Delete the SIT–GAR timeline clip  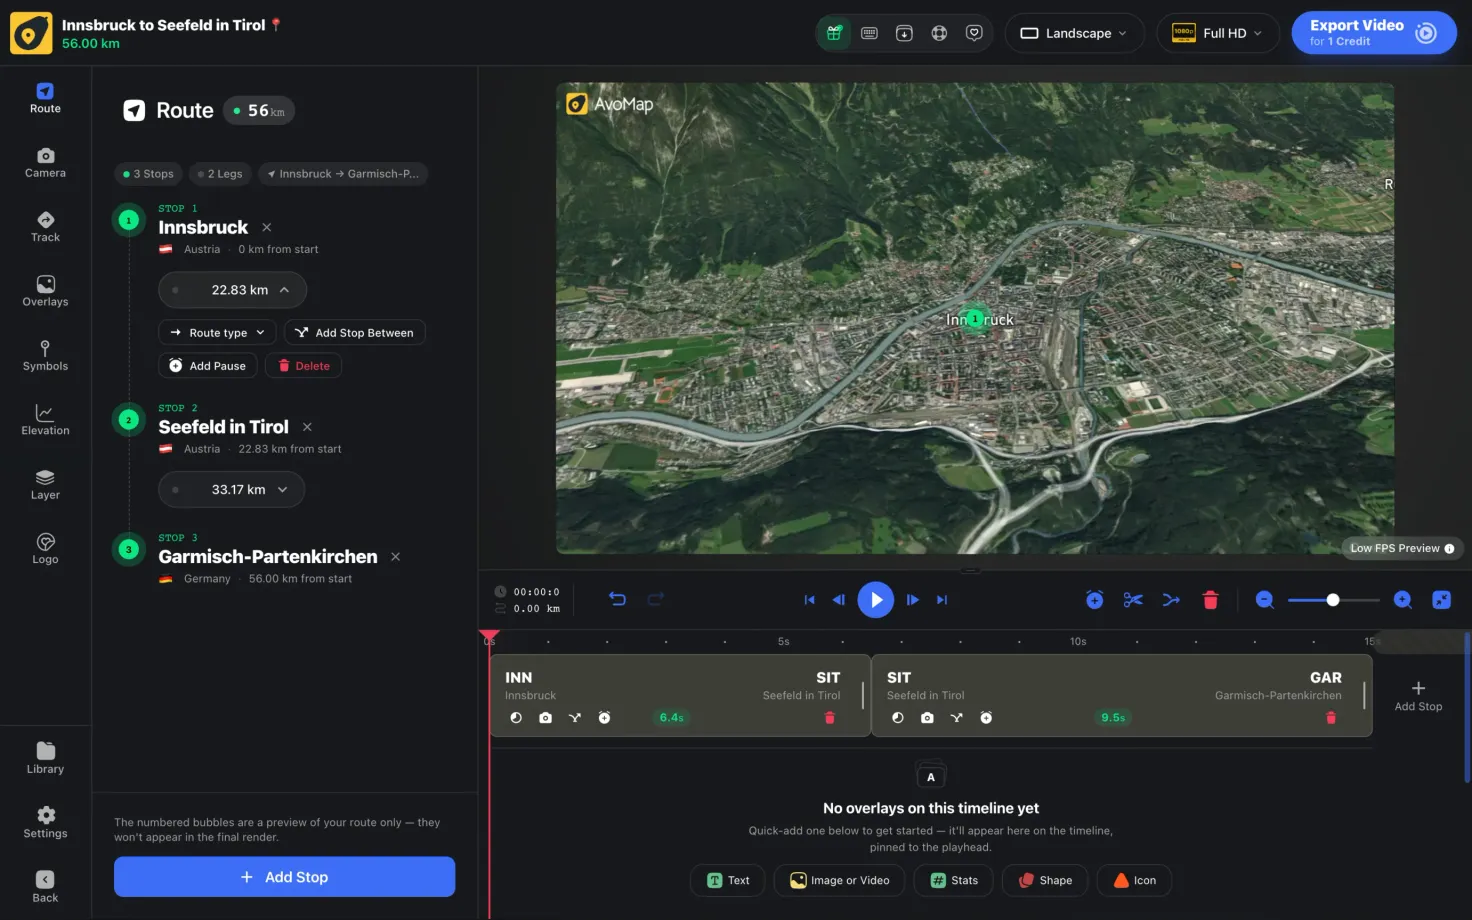coord(1330,718)
